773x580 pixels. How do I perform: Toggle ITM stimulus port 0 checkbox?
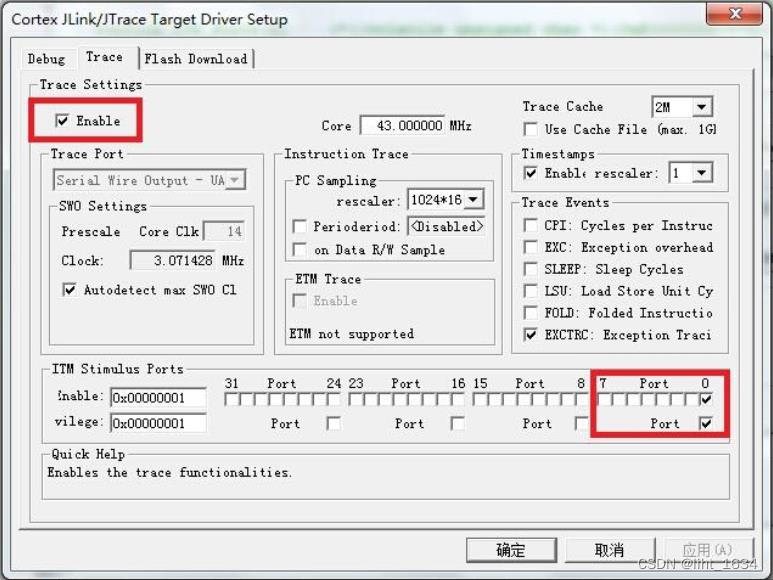click(706, 399)
